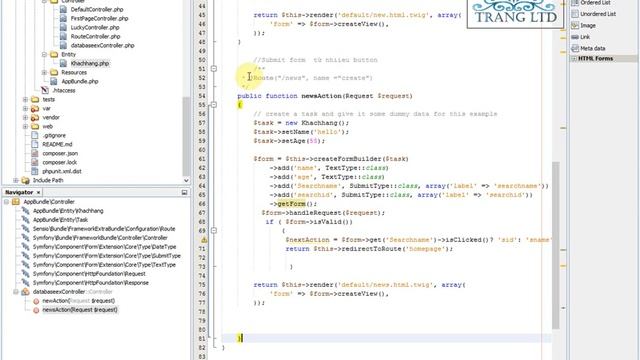Open AppBundle.php file
This screenshot has height=360, width=640.
80,81
